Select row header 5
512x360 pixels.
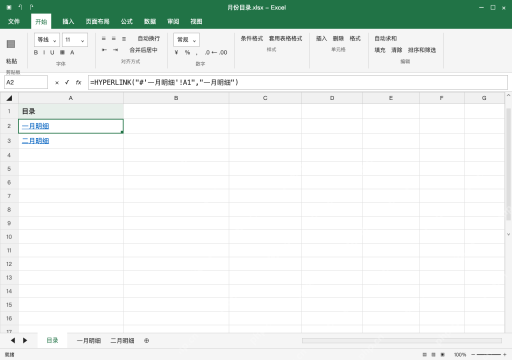9,169
